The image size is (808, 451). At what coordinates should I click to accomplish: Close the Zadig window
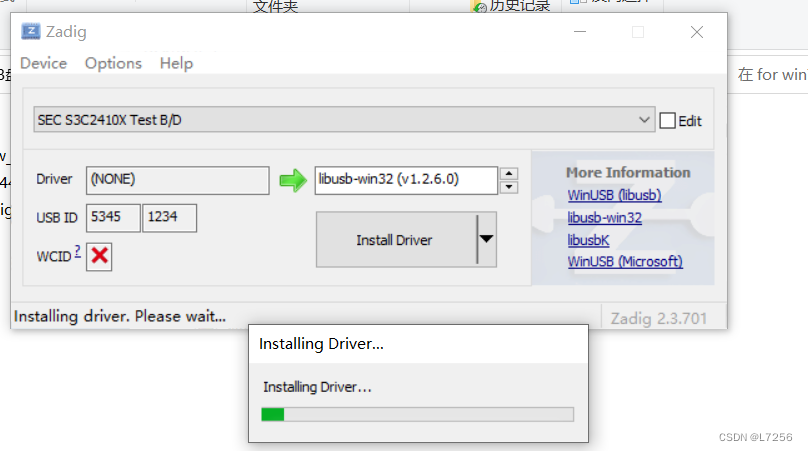click(697, 32)
